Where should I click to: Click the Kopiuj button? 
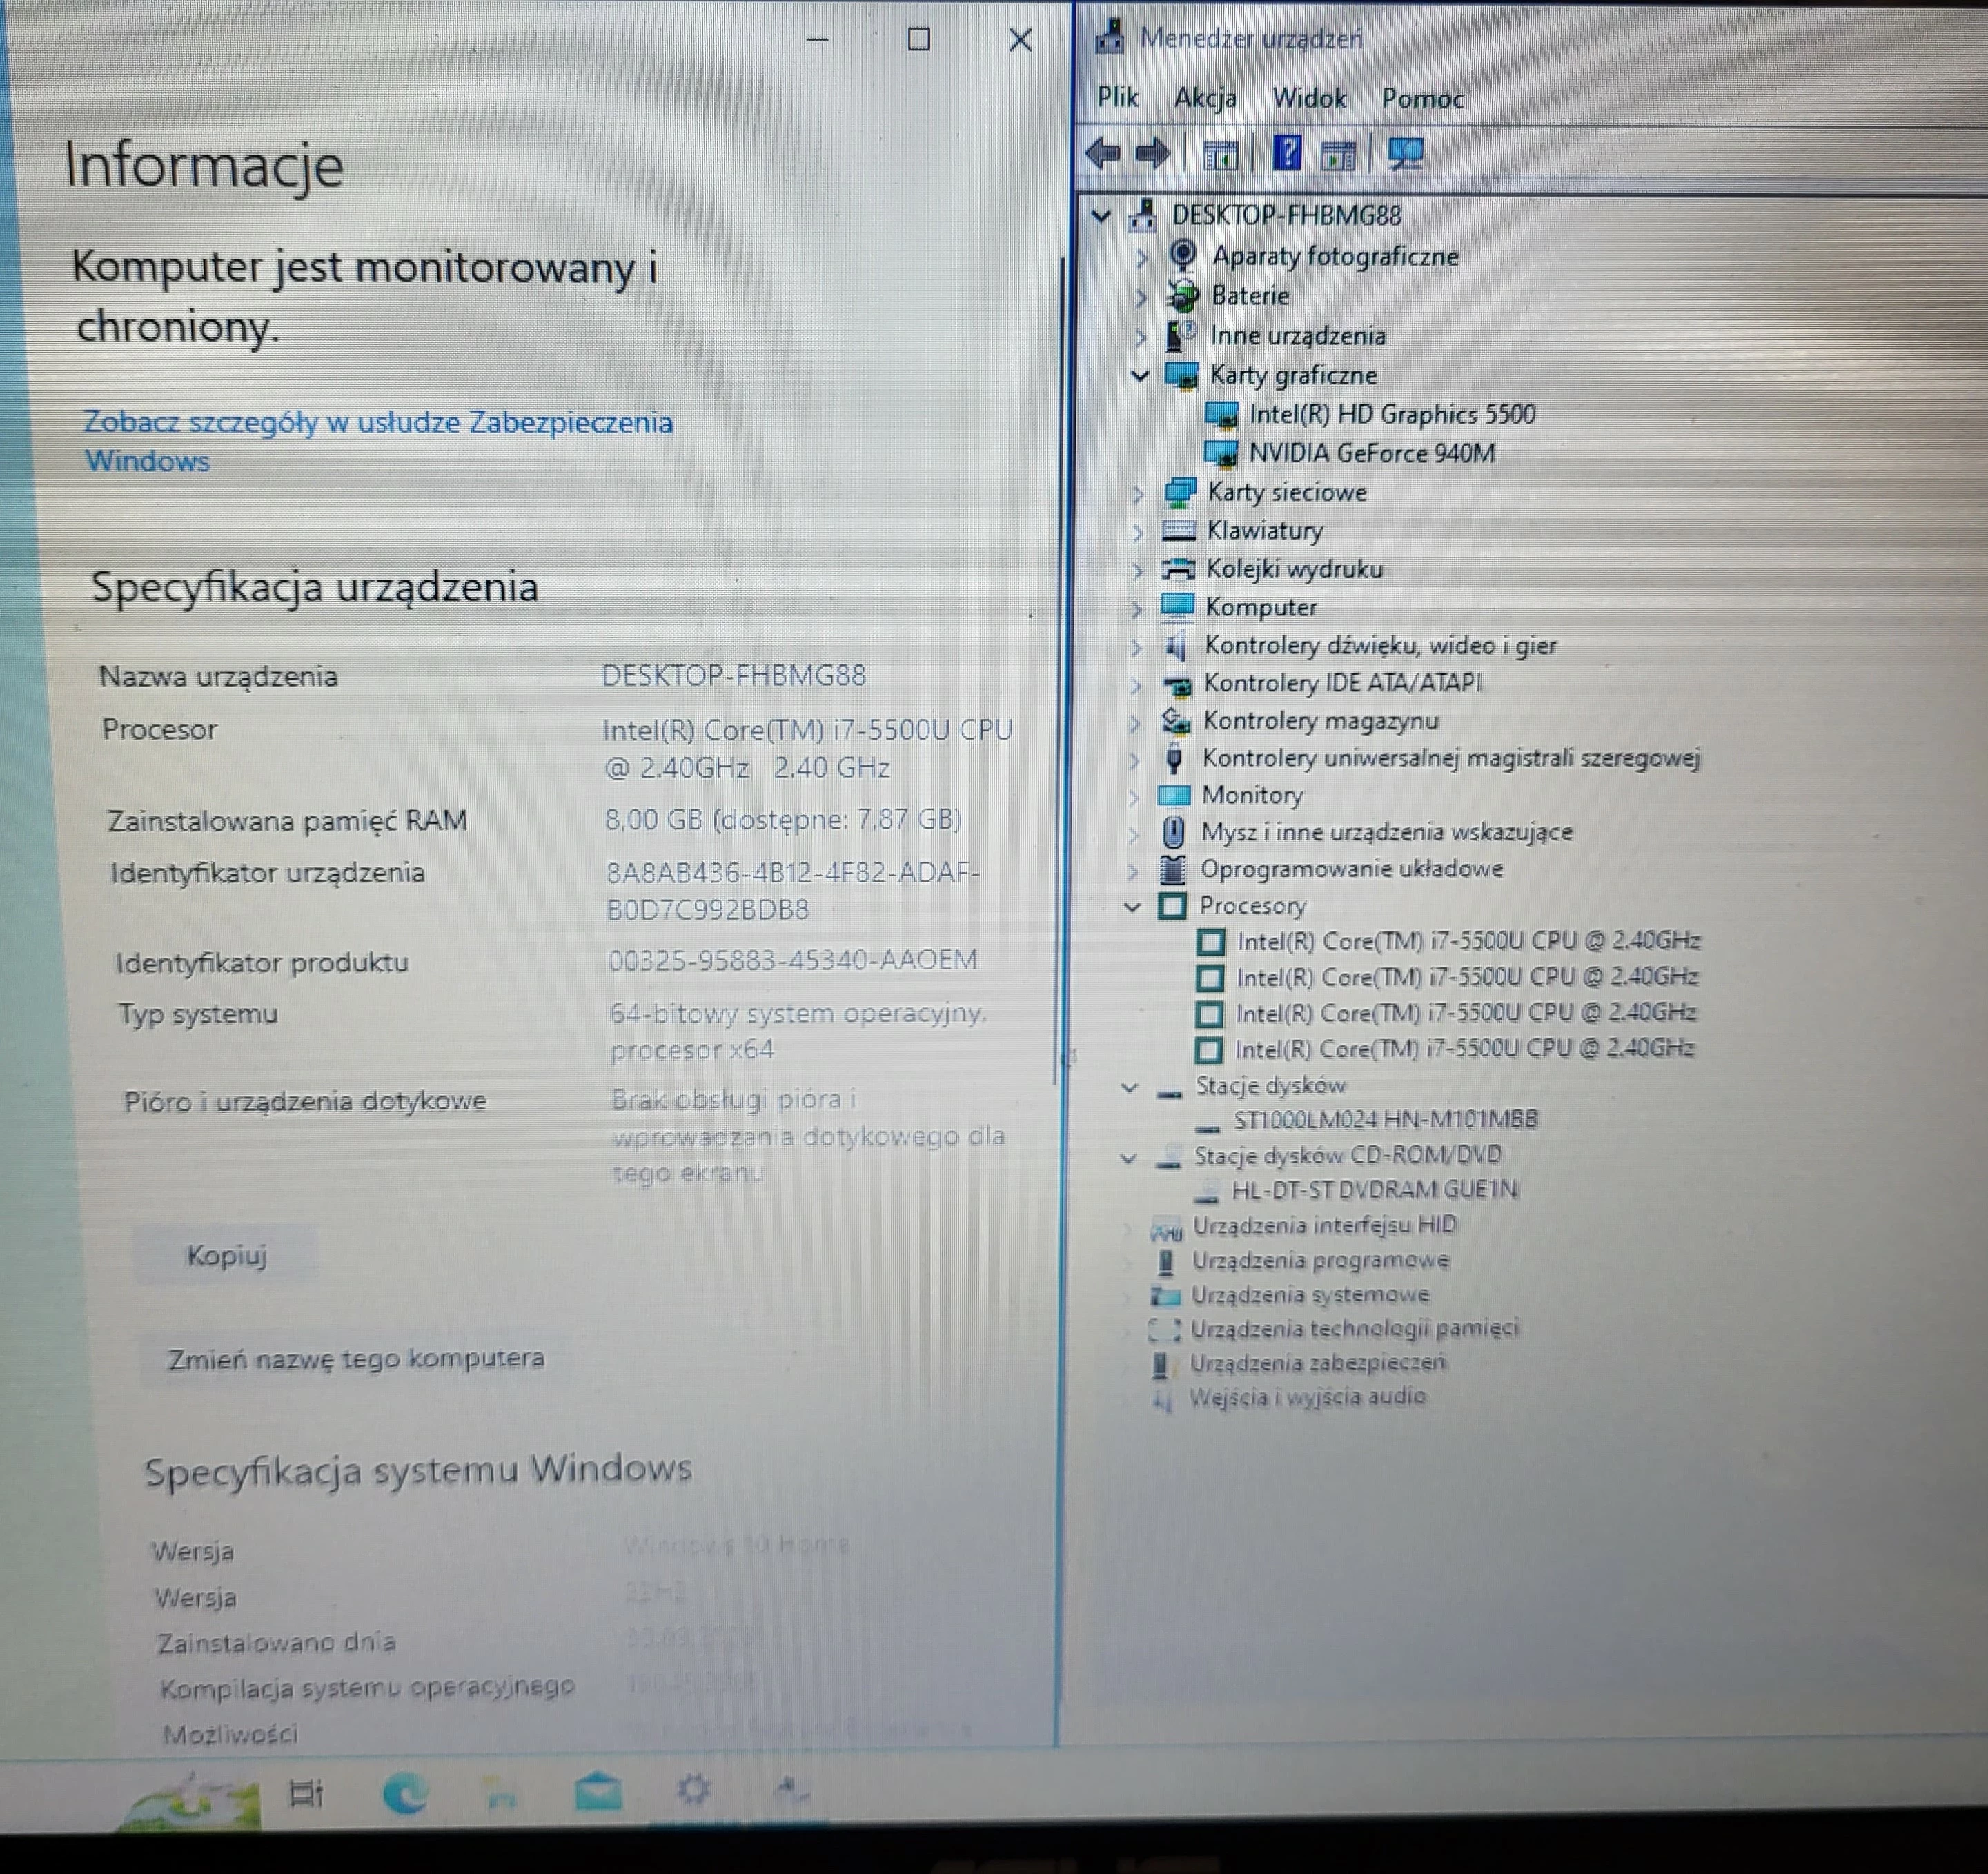(227, 1255)
